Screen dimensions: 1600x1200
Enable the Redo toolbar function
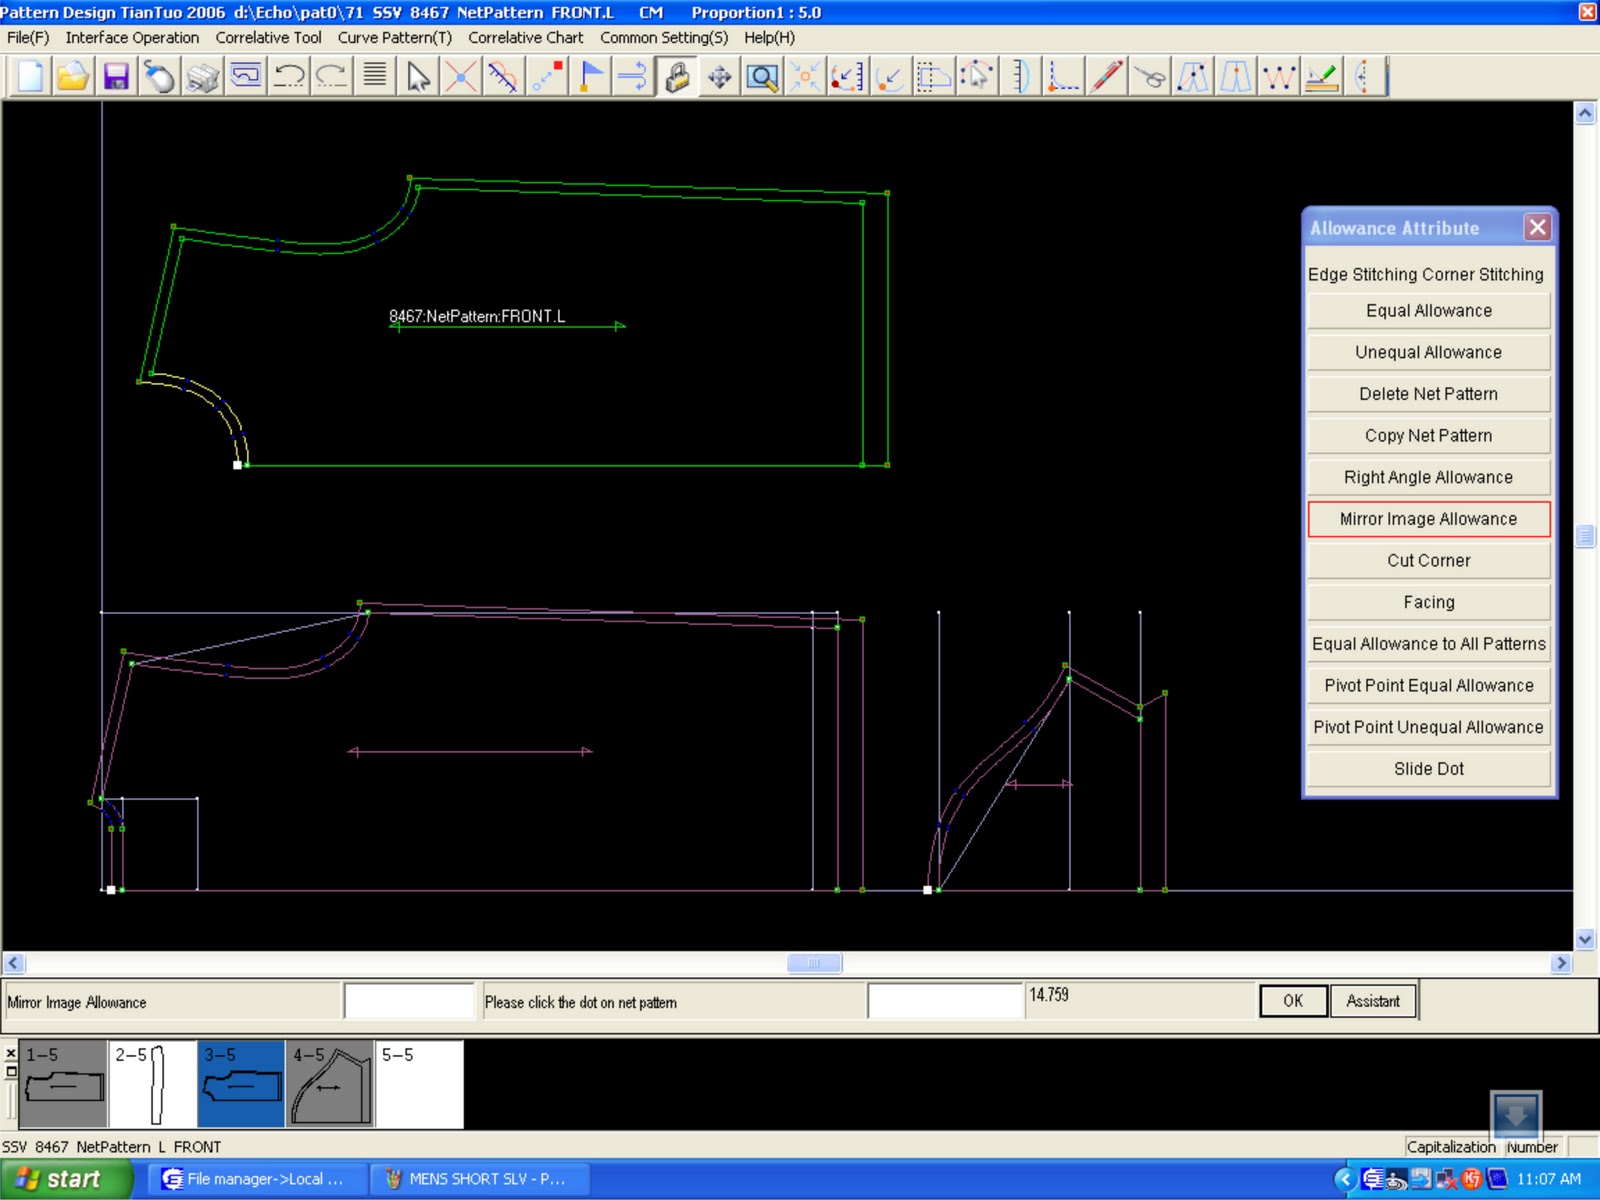coord(330,77)
